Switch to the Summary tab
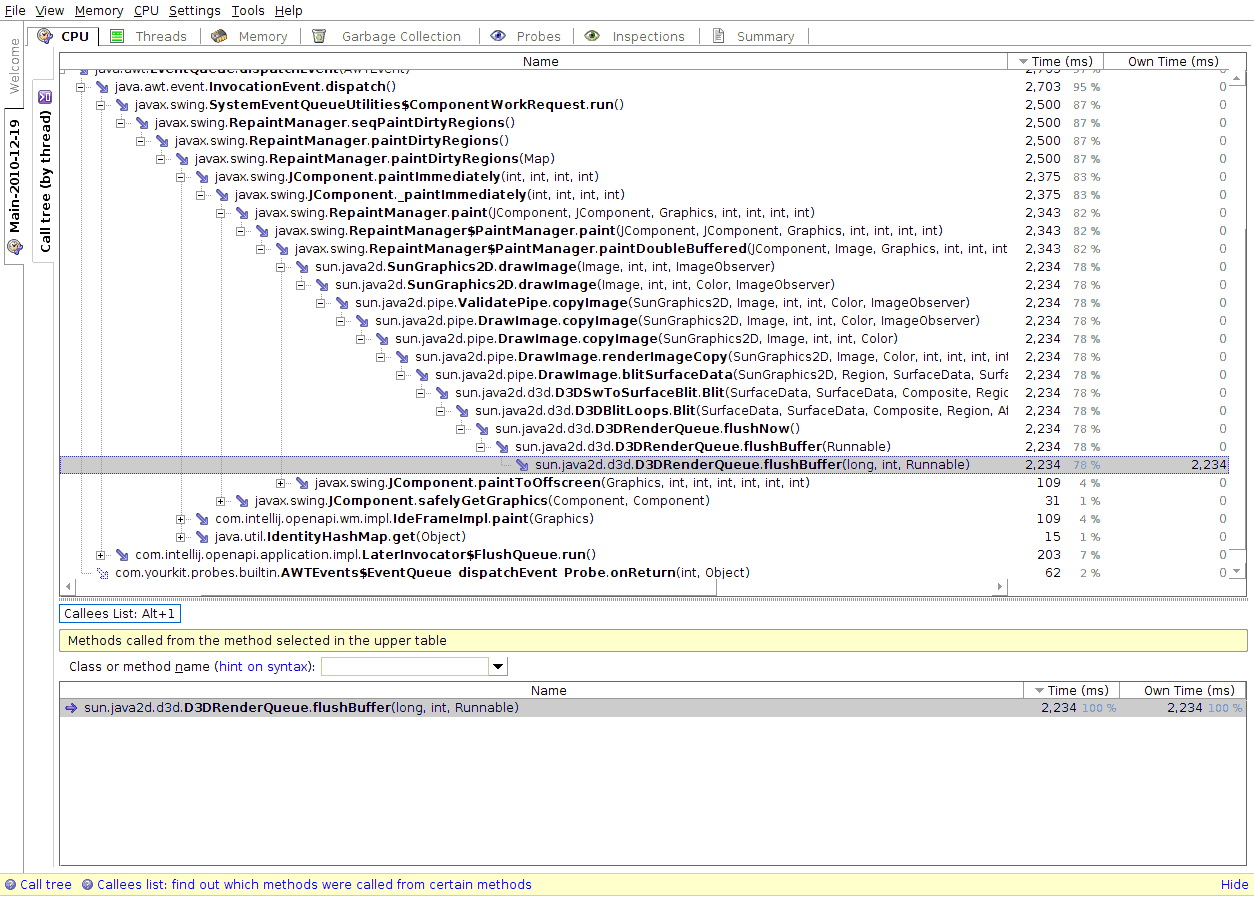The width and height of the screenshot is (1254, 913). 754,36
